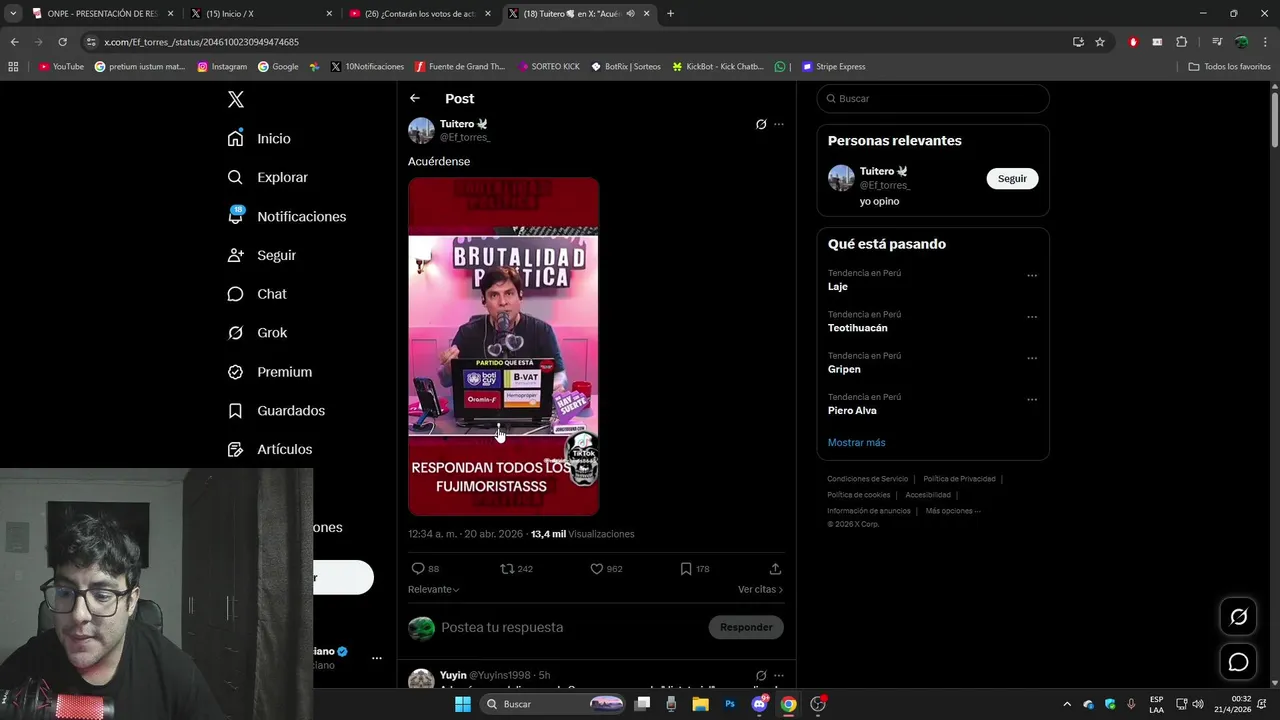Switch to the ONPE Presentación tab
Image resolution: width=1280 pixels, height=720 pixels.
[x=103, y=14]
